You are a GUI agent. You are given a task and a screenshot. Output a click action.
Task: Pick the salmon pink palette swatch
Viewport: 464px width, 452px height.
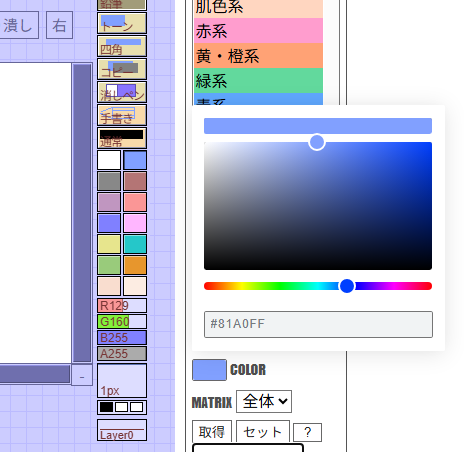(135, 202)
